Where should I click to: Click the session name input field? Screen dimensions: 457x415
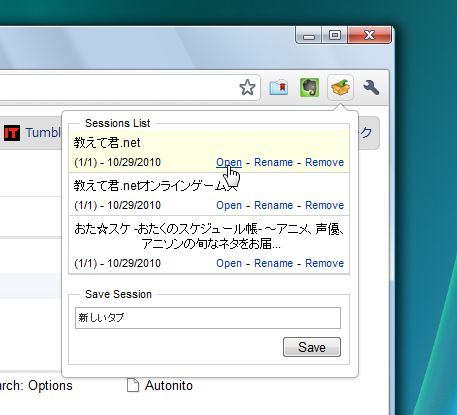tap(208, 318)
